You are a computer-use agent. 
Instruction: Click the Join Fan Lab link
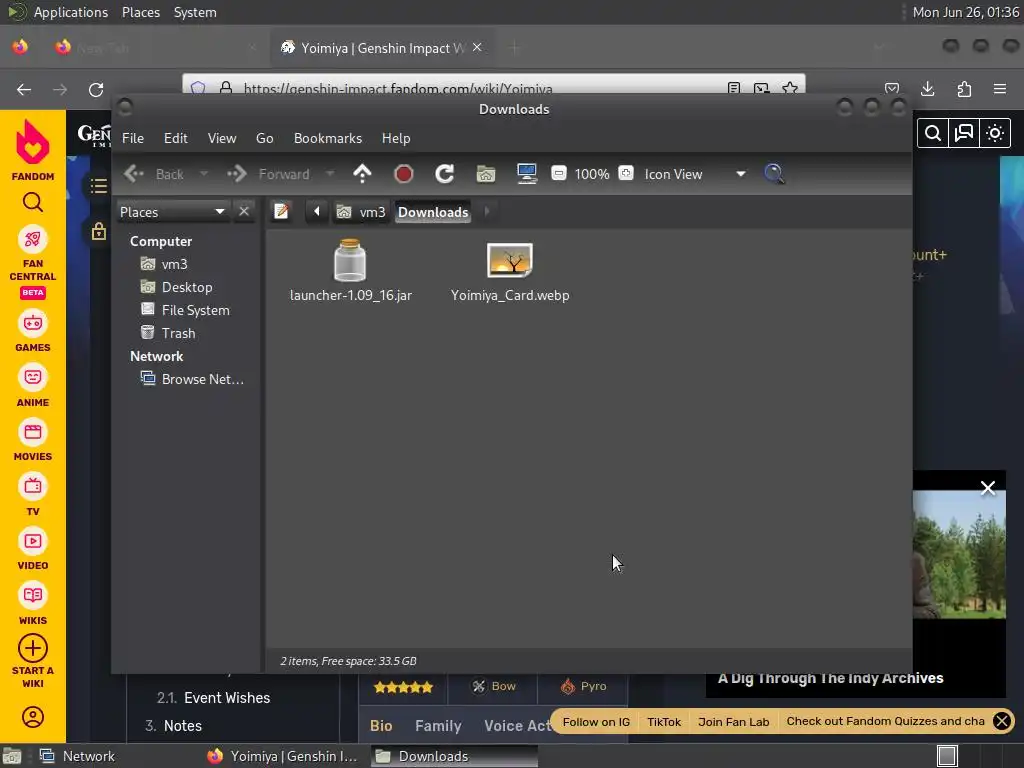pos(733,722)
